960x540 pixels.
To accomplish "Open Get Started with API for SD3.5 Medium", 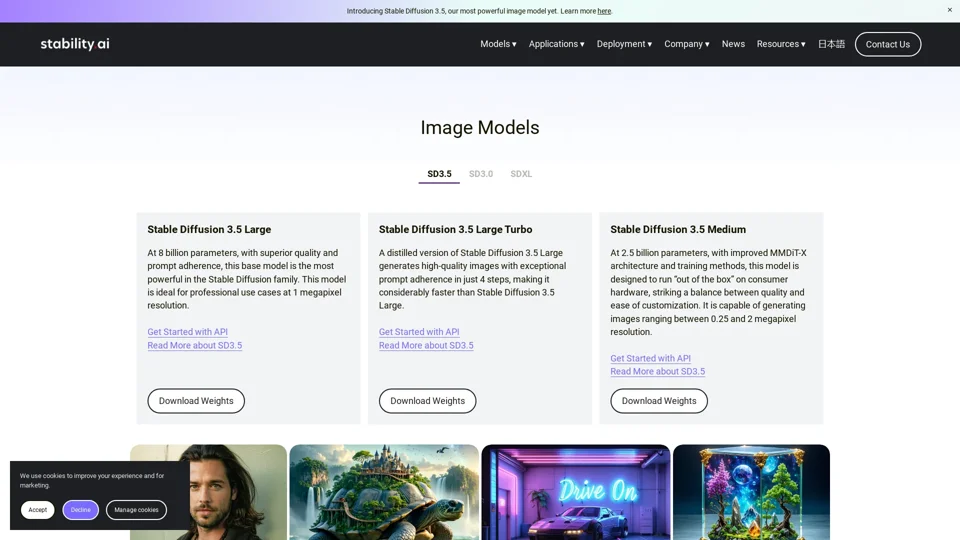I will click(x=650, y=358).
